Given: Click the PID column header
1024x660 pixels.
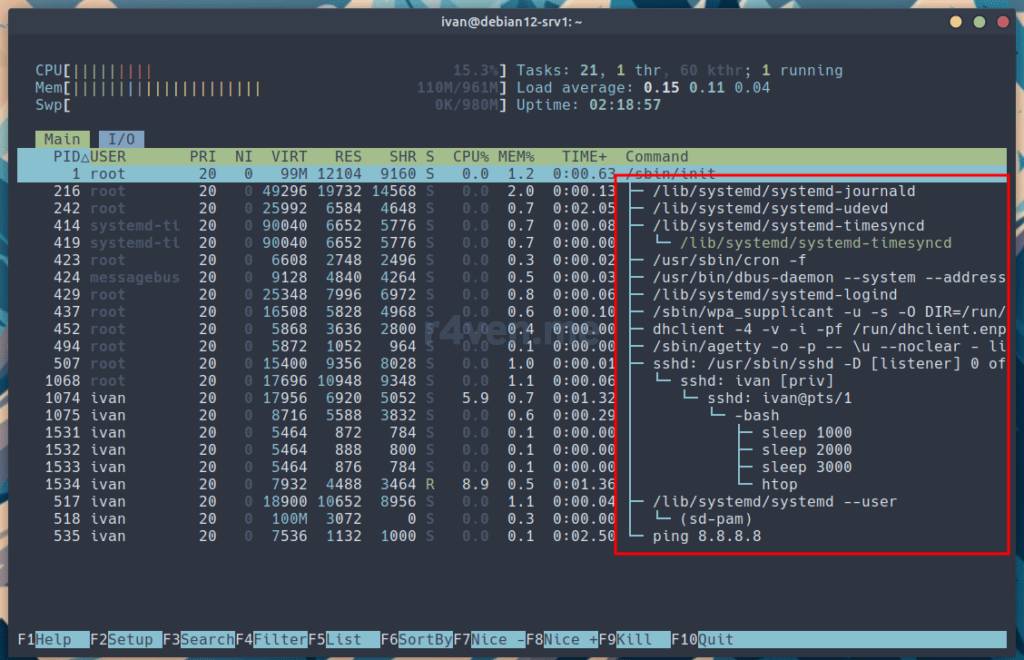Looking at the screenshot, I should click(68, 157).
